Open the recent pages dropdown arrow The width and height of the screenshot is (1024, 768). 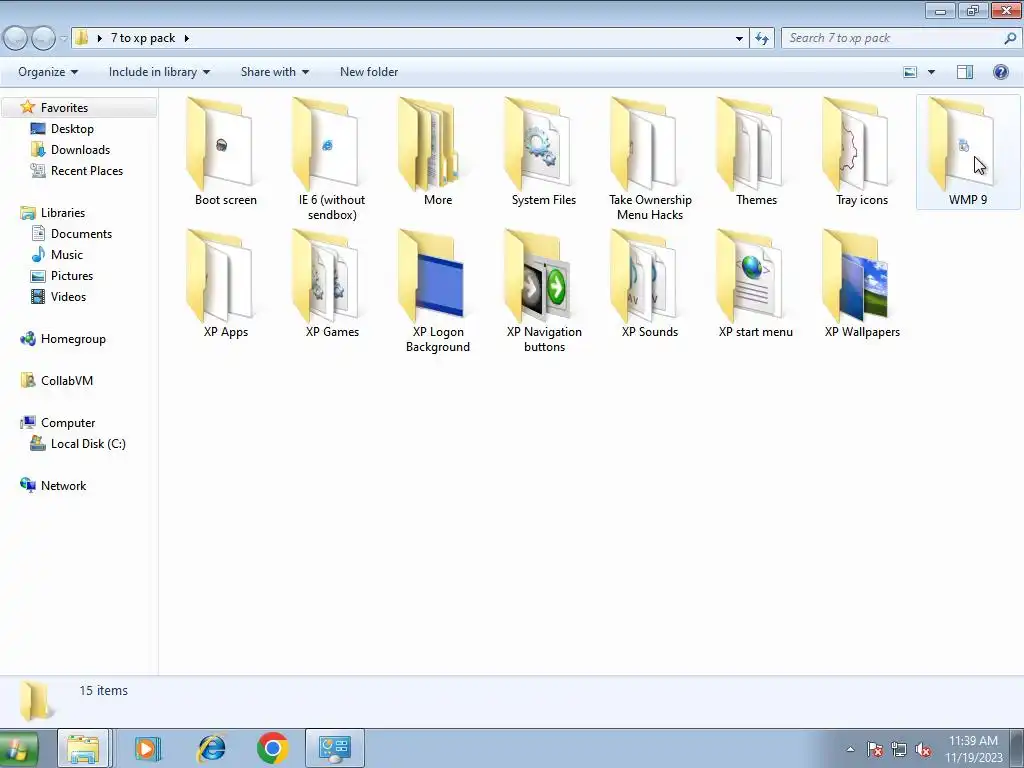[x=63, y=39]
